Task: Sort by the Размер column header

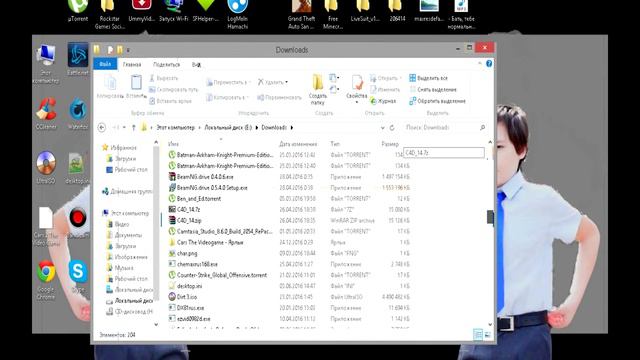Action: (390, 144)
